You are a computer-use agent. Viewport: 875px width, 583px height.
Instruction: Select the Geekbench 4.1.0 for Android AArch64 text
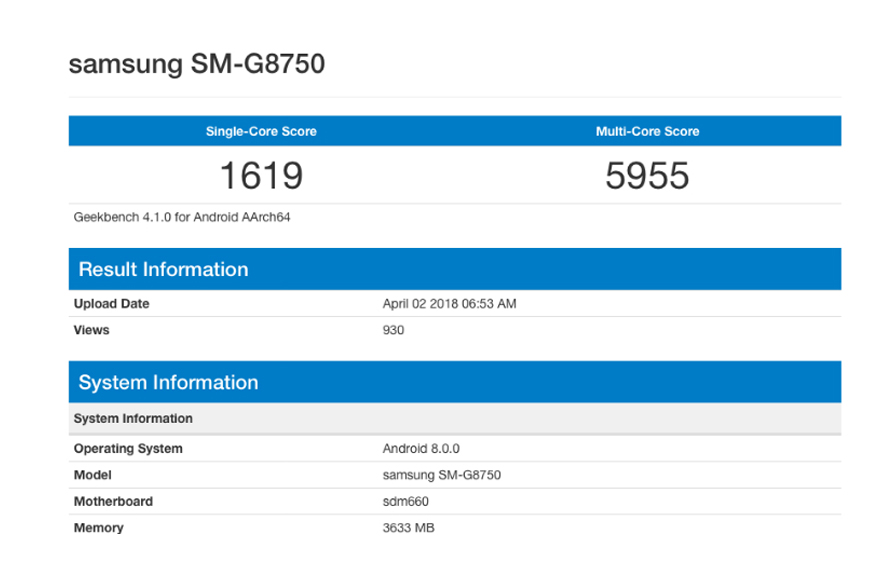pyautogui.click(x=182, y=217)
